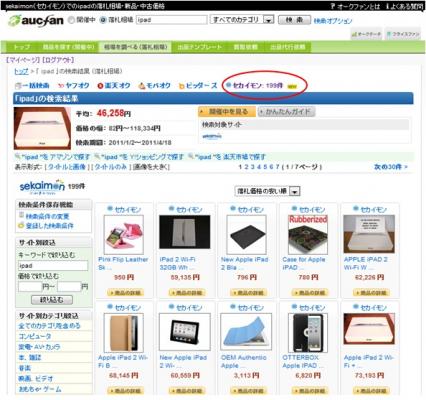The width and height of the screenshot is (426, 400).
Task: Open 検索条件の変更 icon link
Action: pyautogui.click(x=44, y=216)
